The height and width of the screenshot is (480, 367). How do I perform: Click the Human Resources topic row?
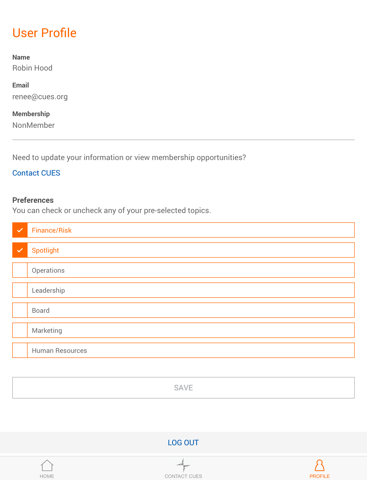pos(183,350)
